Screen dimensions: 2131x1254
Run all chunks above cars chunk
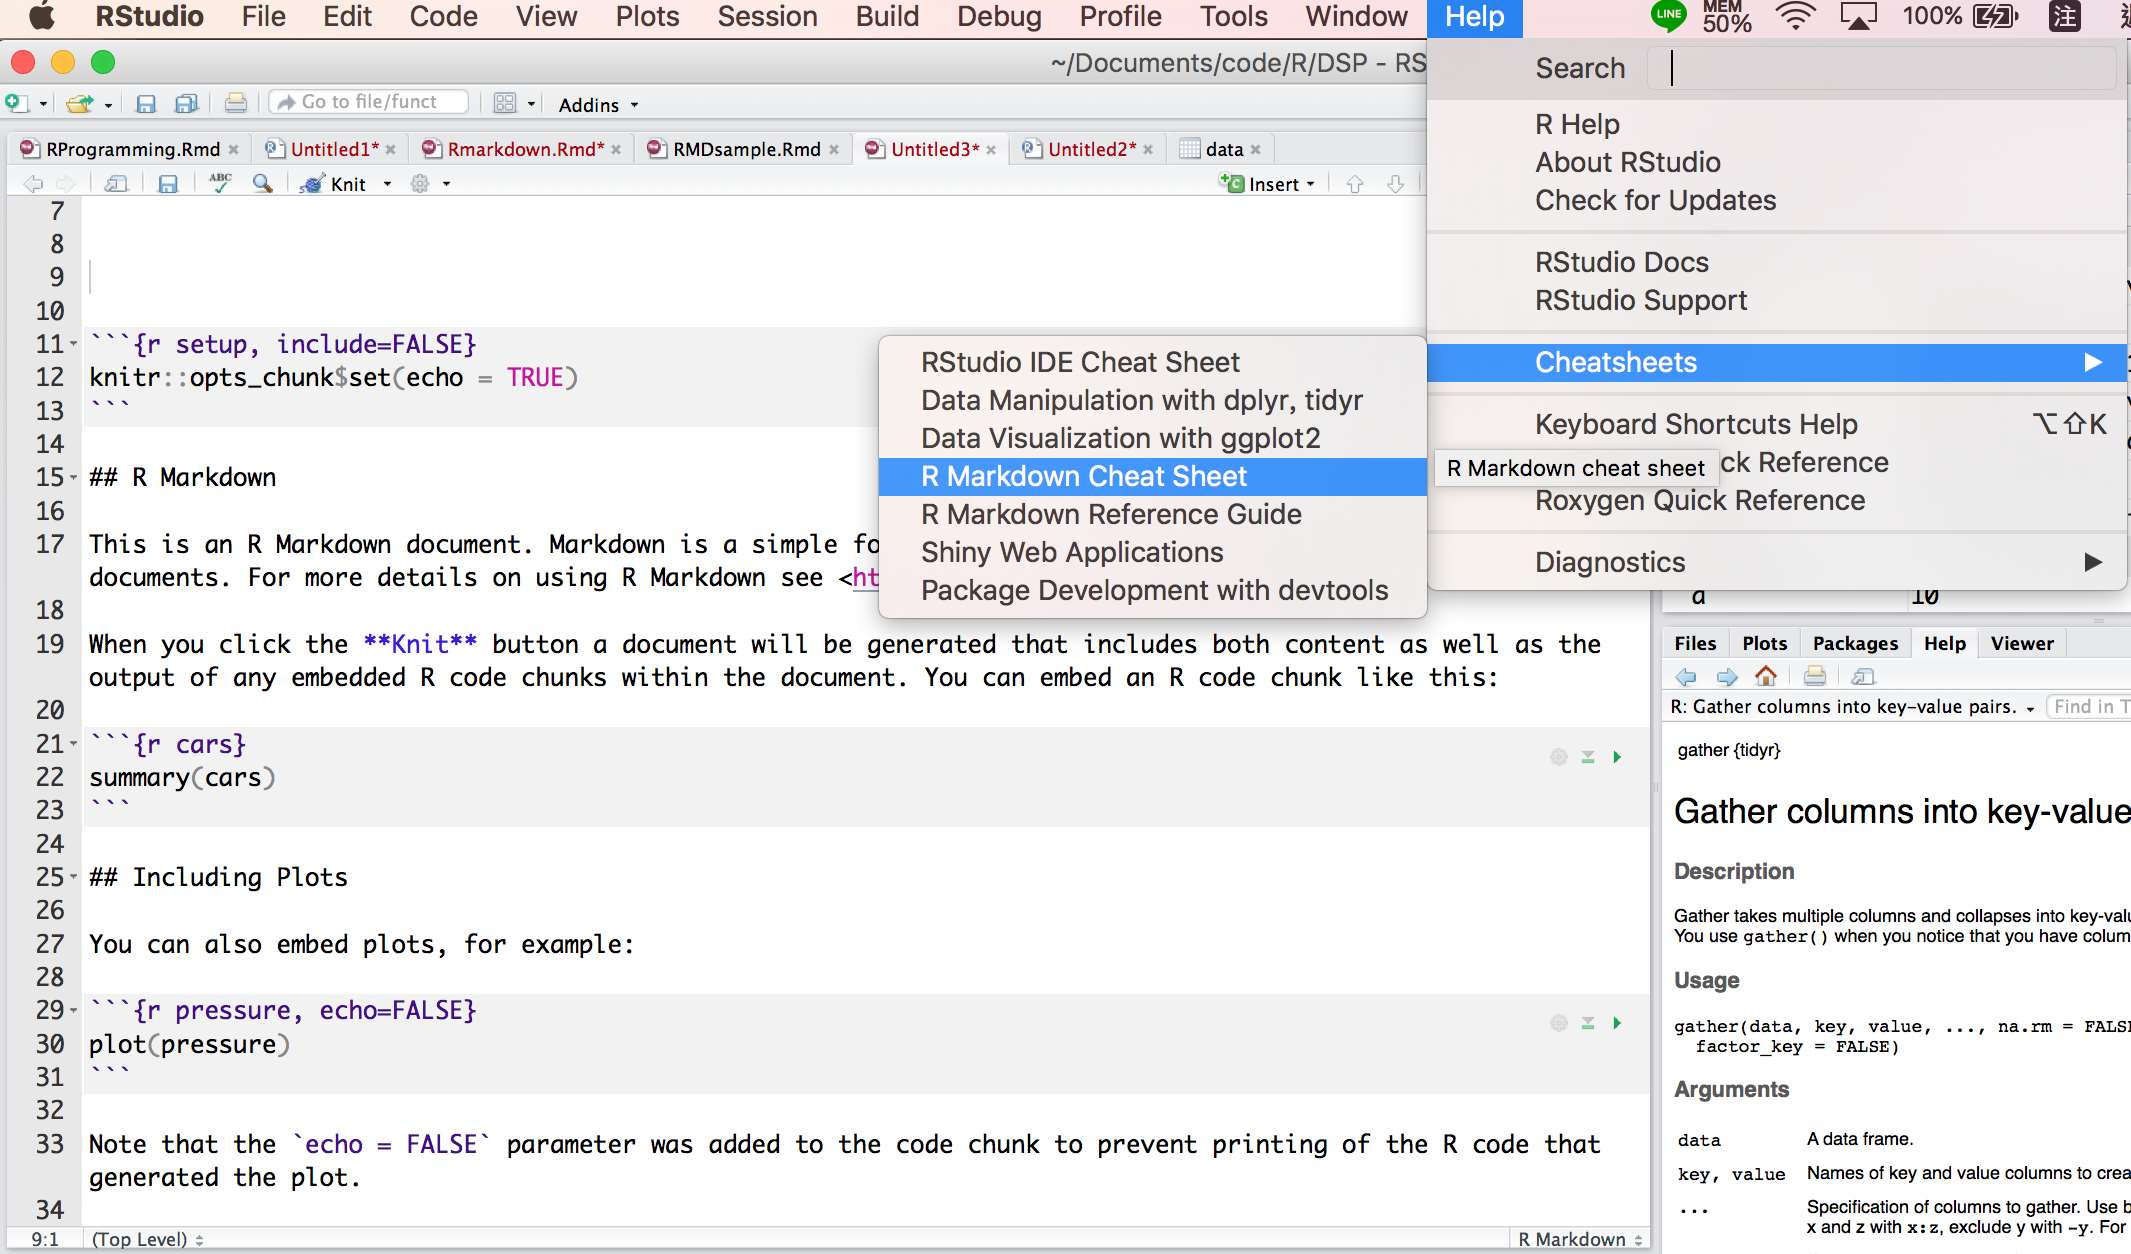(1588, 757)
